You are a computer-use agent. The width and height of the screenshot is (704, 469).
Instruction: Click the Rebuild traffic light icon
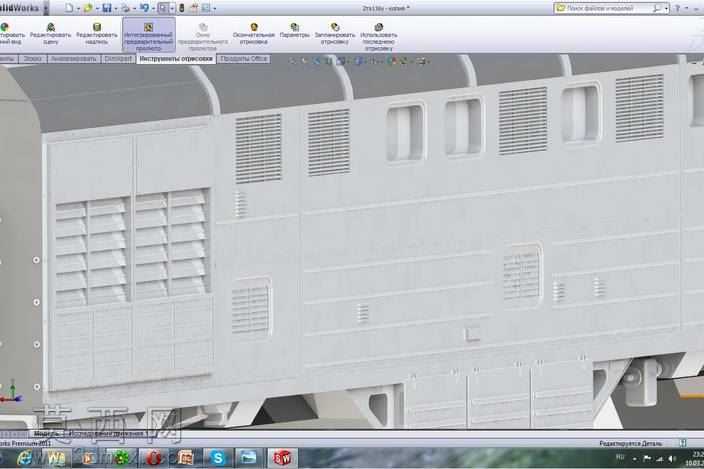[182, 8]
